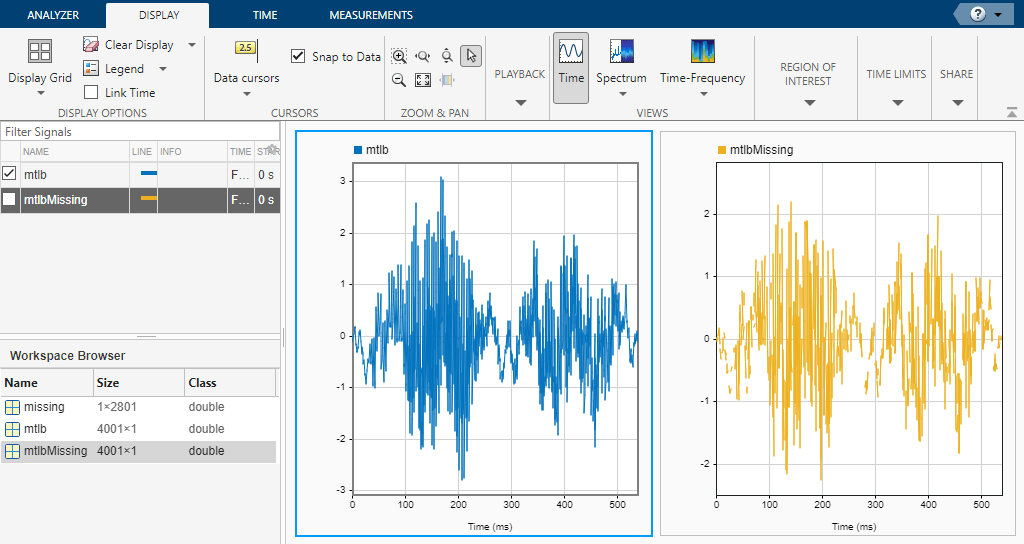
Task: Click the blue line color swatch for mtlb
Action: pyautogui.click(x=149, y=173)
